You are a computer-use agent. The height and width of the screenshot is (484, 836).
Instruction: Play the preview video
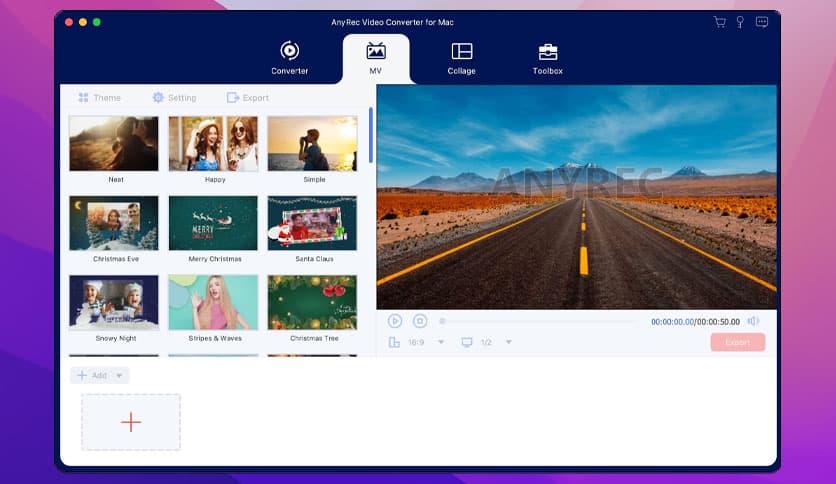tap(395, 321)
